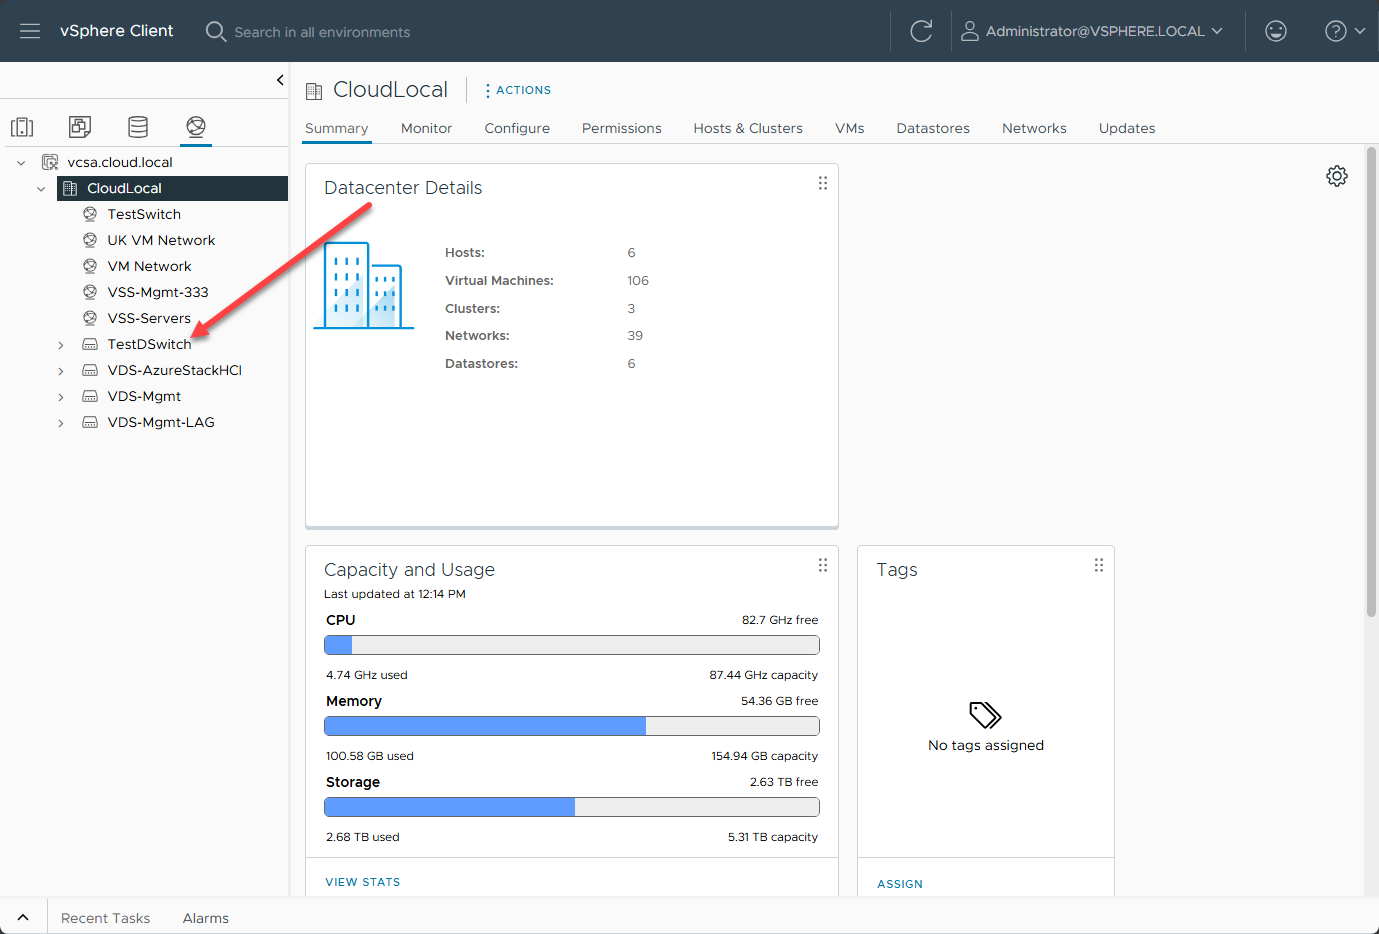Open the settings gear for cards
The image size is (1379, 934).
coord(1336,176)
